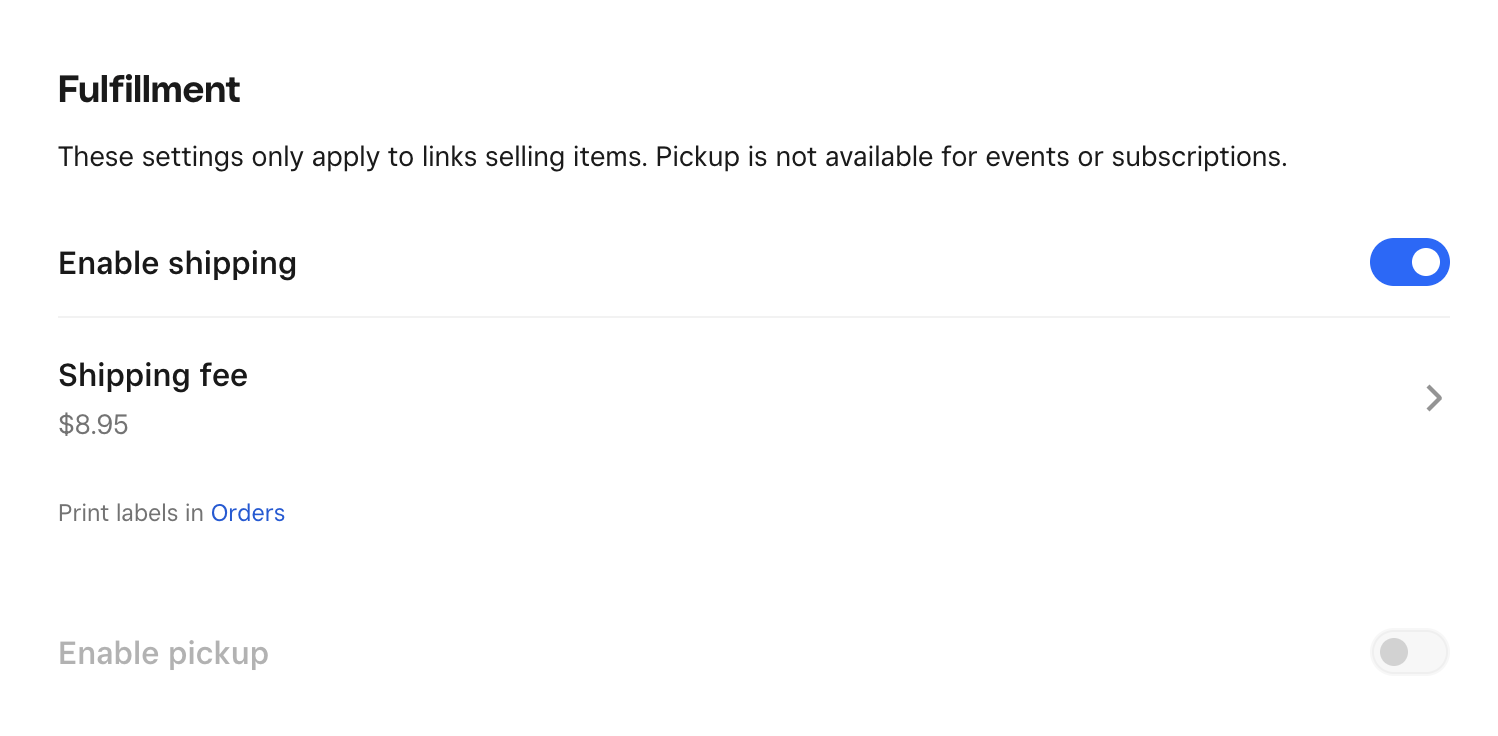Disable the Enable shipping toggle
Screen dimensions: 1498x736
(x=1410, y=262)
